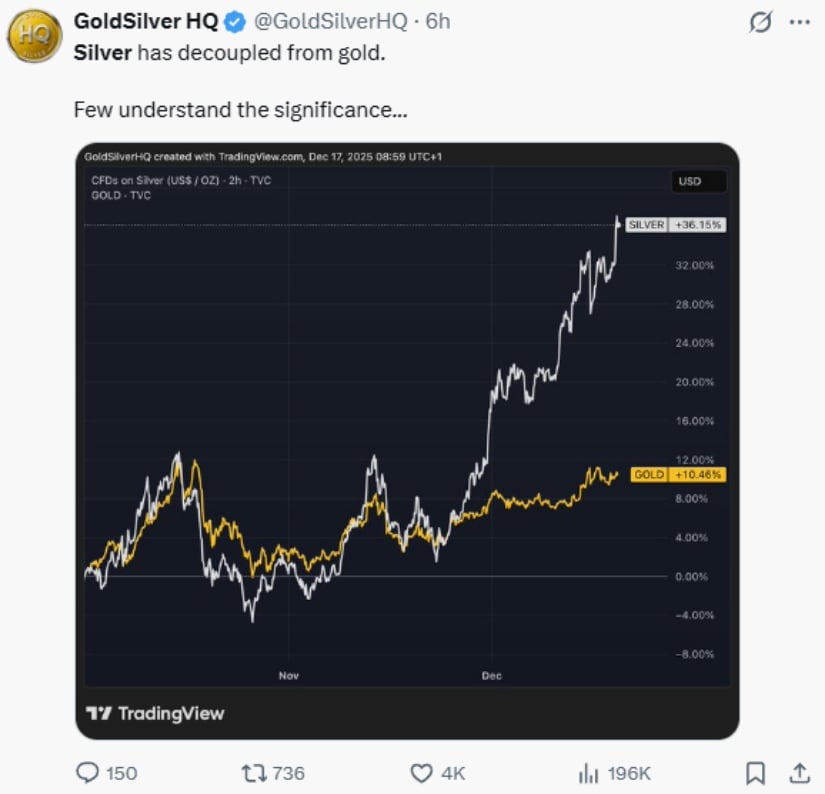The width and height of the screenshot is (825, 794).
Task: Click the SILVER +36.15% price label
Action: [x=676, y=225]
